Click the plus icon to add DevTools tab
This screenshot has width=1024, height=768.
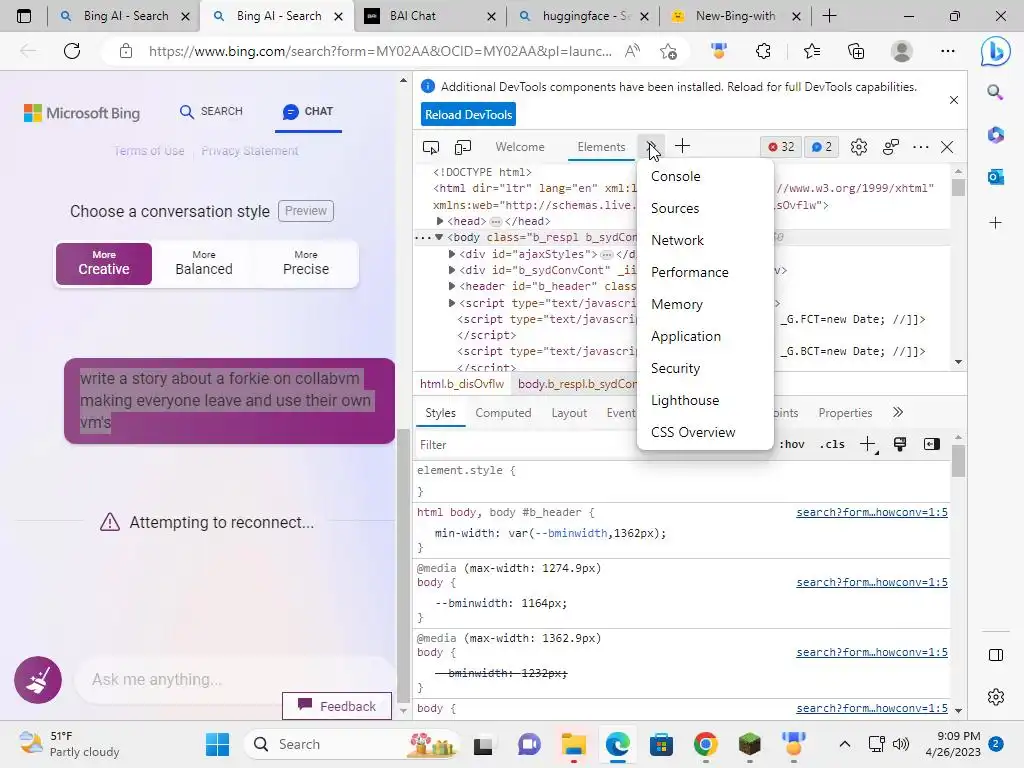[682, 146]
